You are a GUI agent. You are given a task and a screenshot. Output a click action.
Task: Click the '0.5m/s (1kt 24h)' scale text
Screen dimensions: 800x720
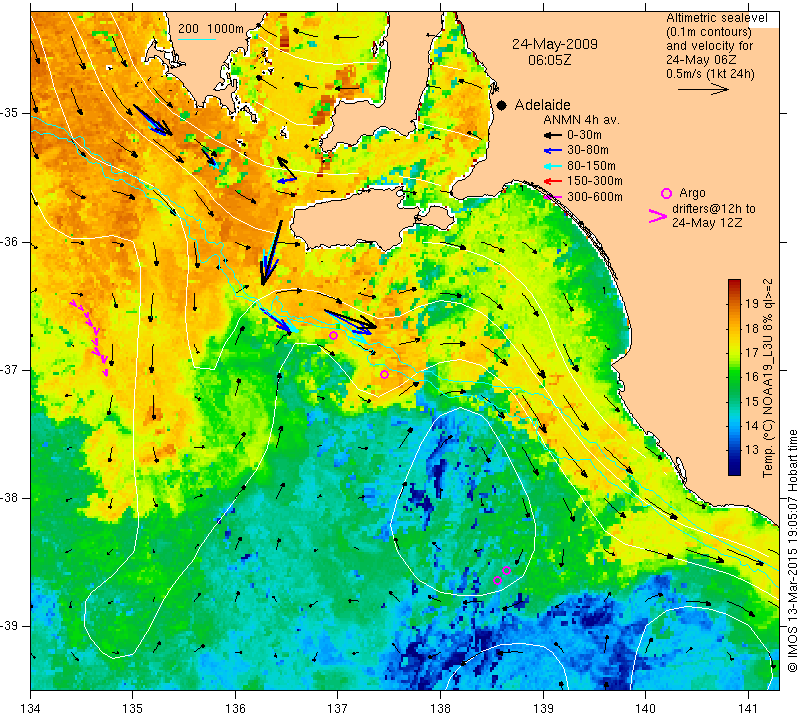tap(710, 73)
